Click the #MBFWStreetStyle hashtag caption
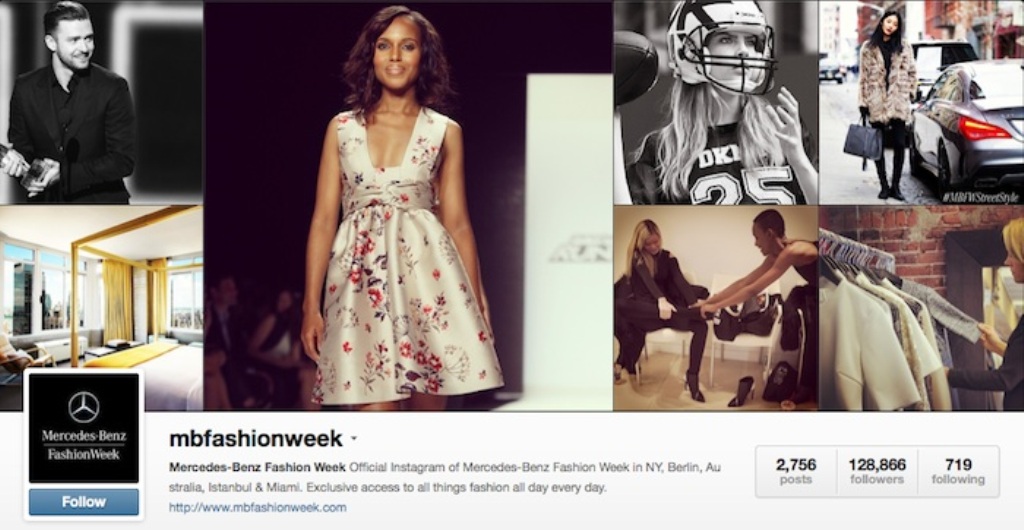Screen dimensions: 1024x530 (980, 197)
